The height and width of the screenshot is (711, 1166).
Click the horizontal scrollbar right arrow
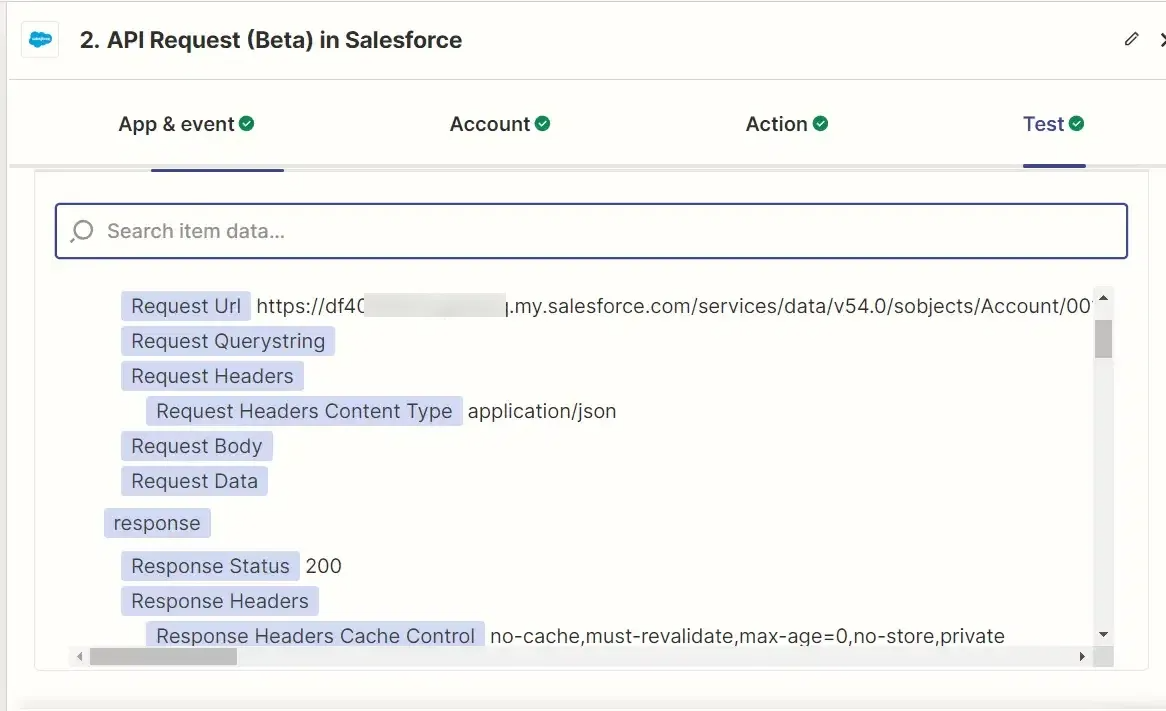[1082, 657]
